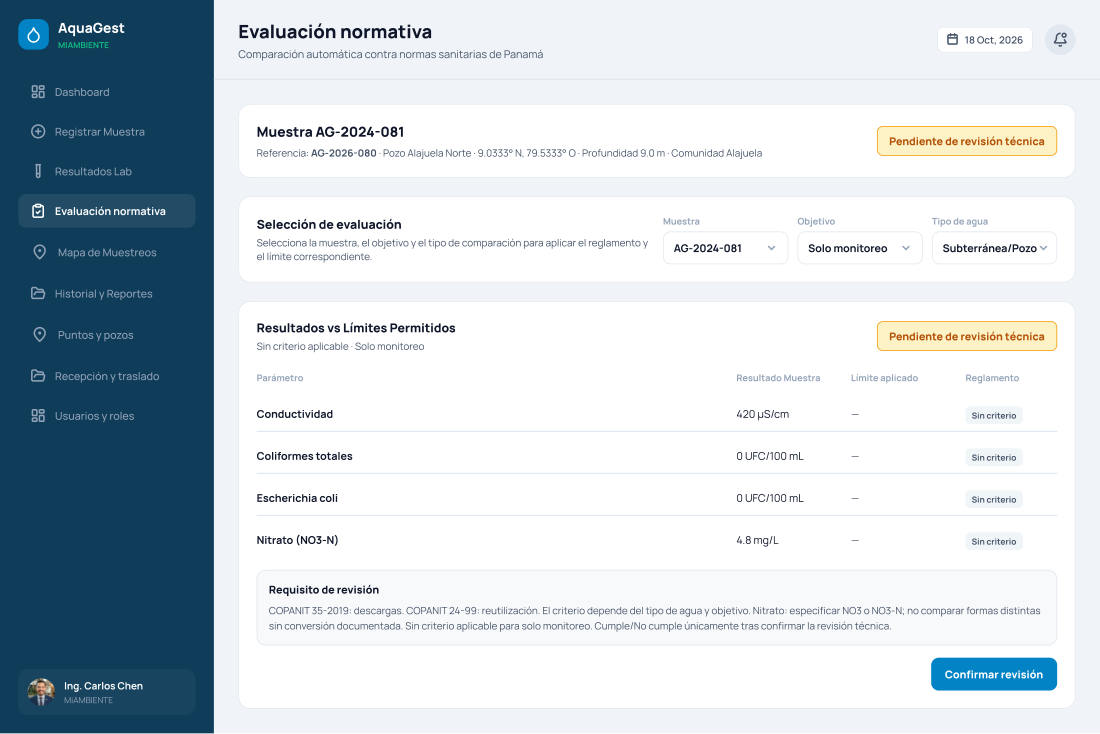Click the Conductividad parameter row name
Screen dimensions: 1100x734
(295, 414)
